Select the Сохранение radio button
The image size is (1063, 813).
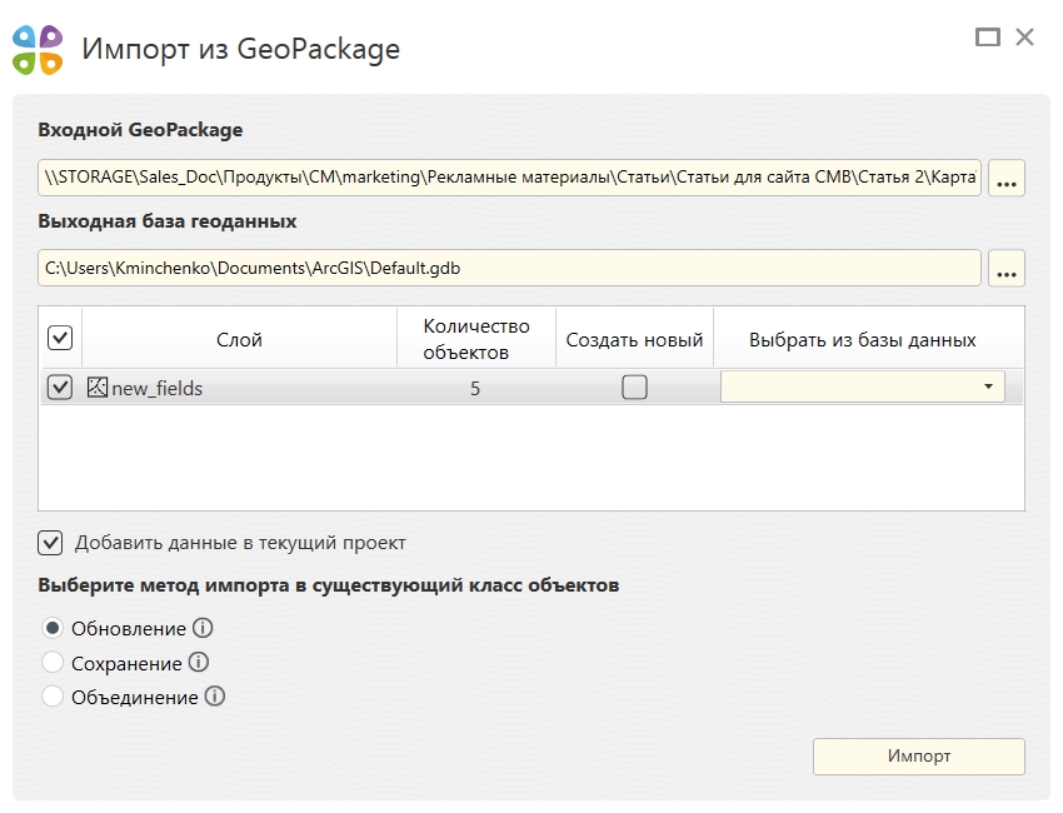click(53, 662)
